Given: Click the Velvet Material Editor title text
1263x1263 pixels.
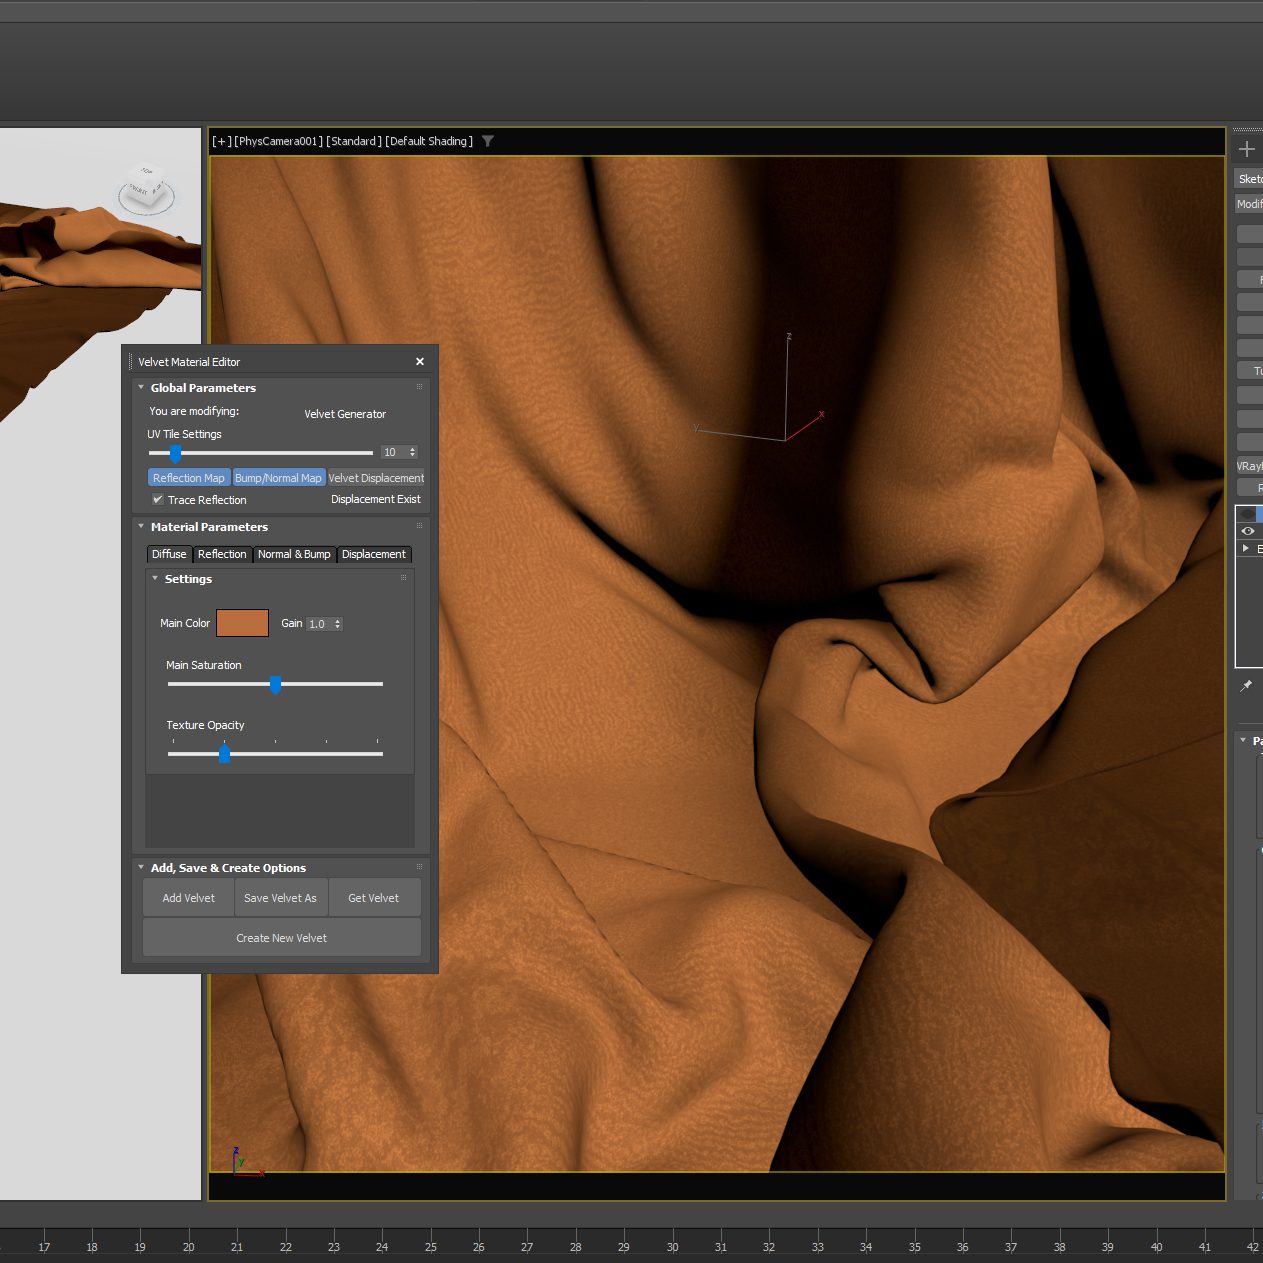Looking at the screenshot, I should click(189, 362).
